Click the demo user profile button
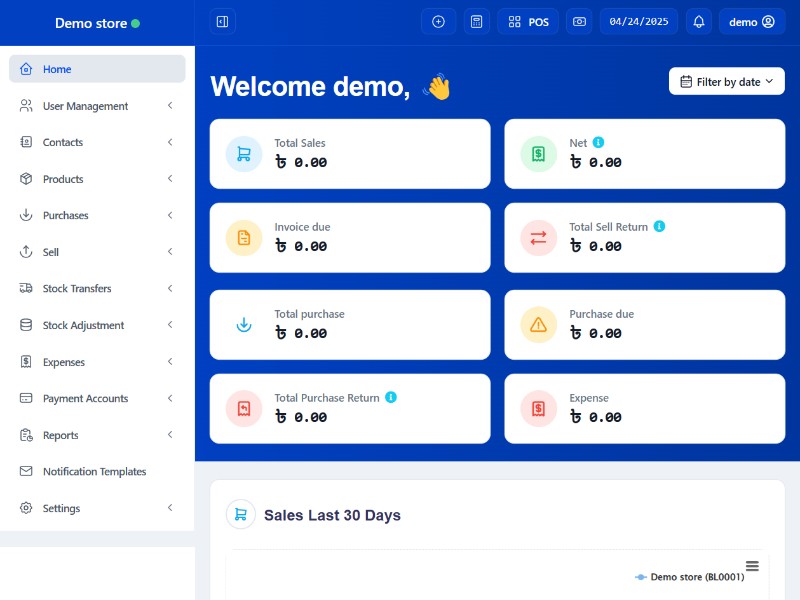 (x=751, y=22)
